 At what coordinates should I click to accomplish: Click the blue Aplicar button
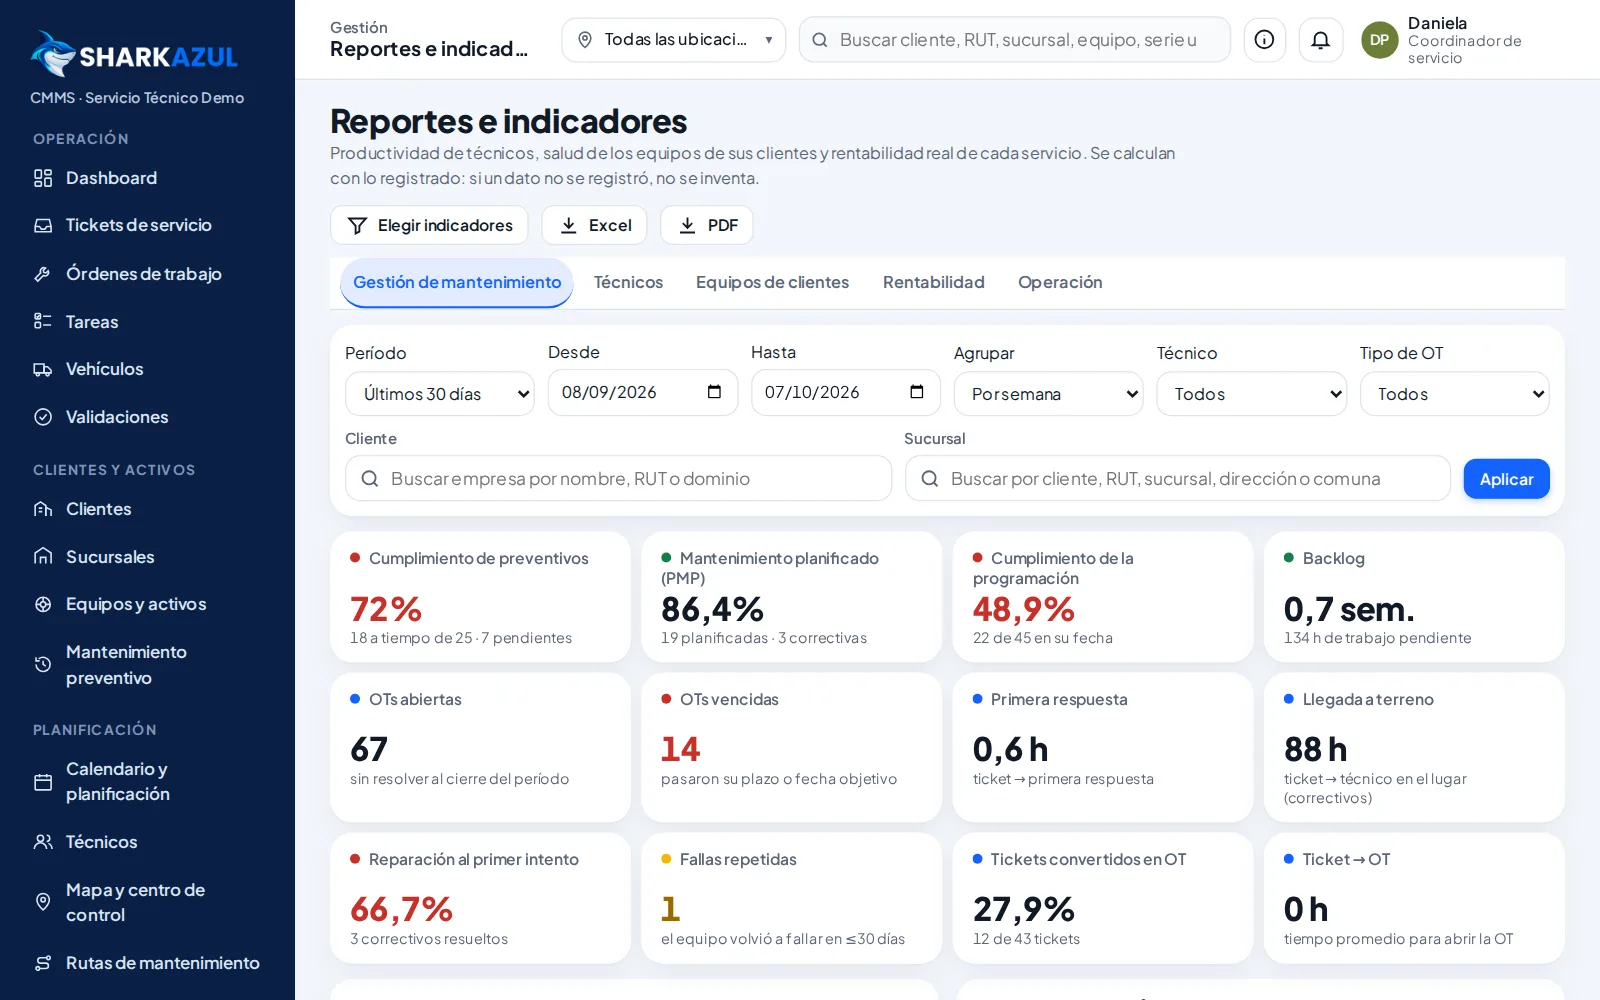pyautogui.click(x=1506, y=479)
